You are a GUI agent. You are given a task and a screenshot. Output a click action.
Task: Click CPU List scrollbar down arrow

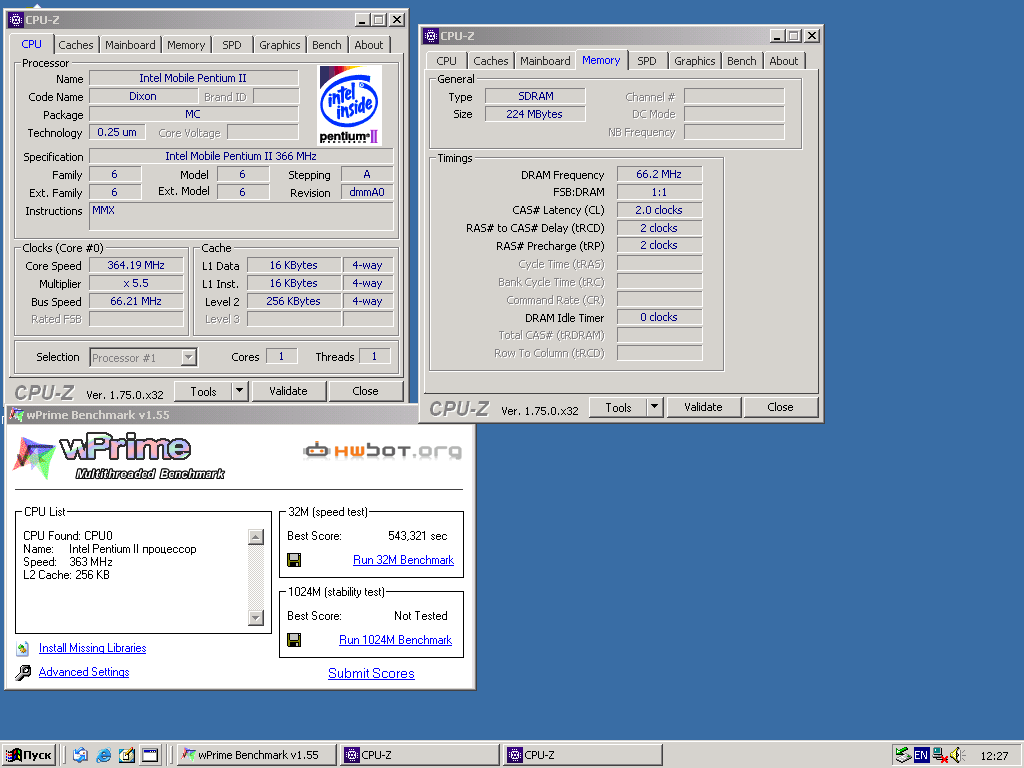coord(256,617)
